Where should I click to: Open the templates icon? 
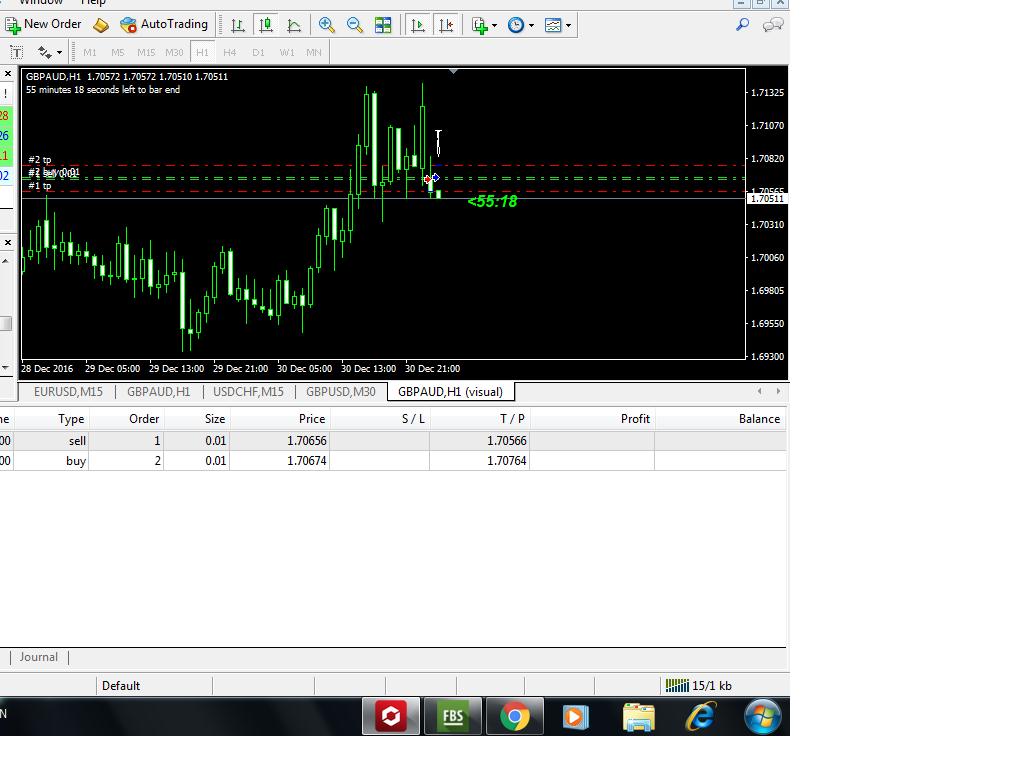[x=553, y=25]
